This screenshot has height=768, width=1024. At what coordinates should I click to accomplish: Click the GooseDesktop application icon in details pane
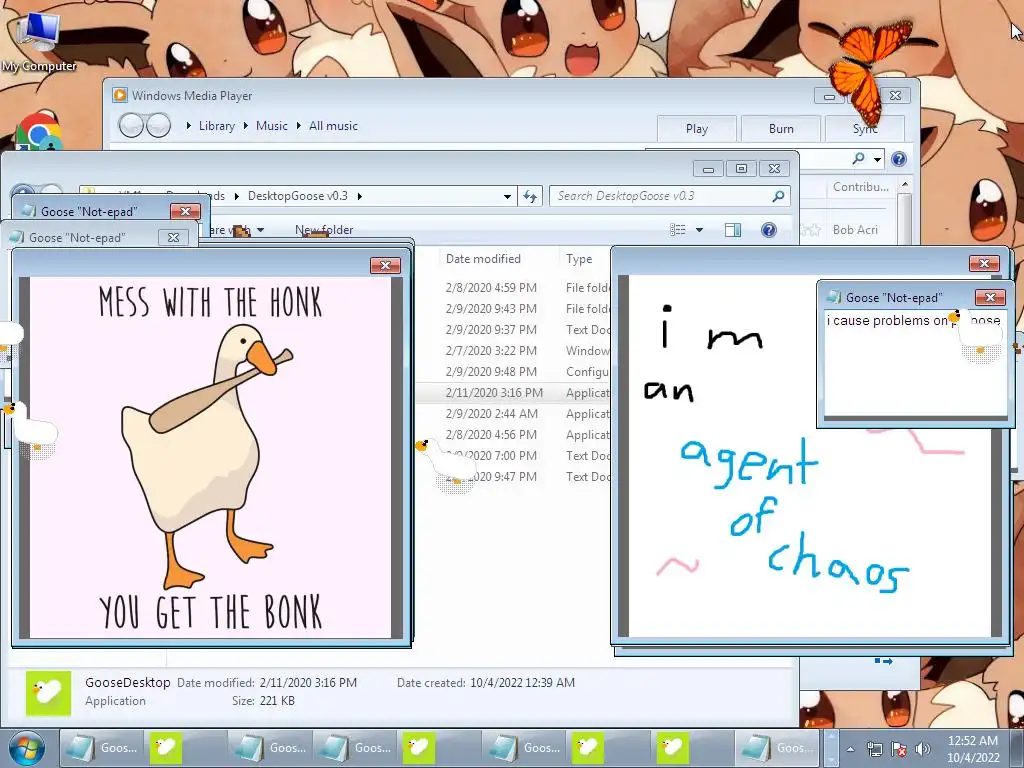point(48,693)
